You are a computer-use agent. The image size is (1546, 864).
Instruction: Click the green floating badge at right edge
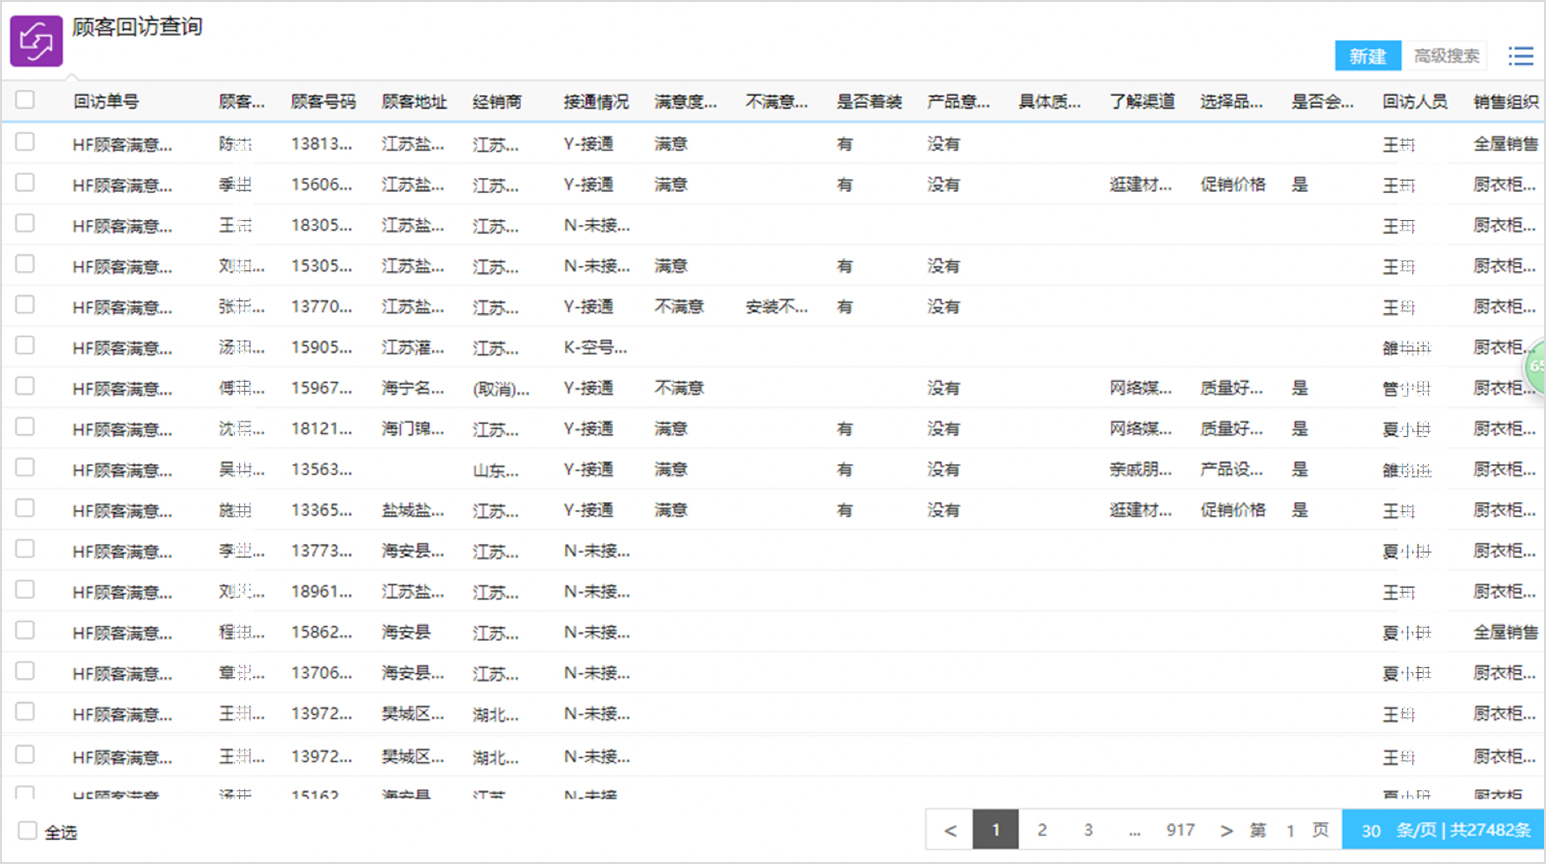pos(1536,366)
